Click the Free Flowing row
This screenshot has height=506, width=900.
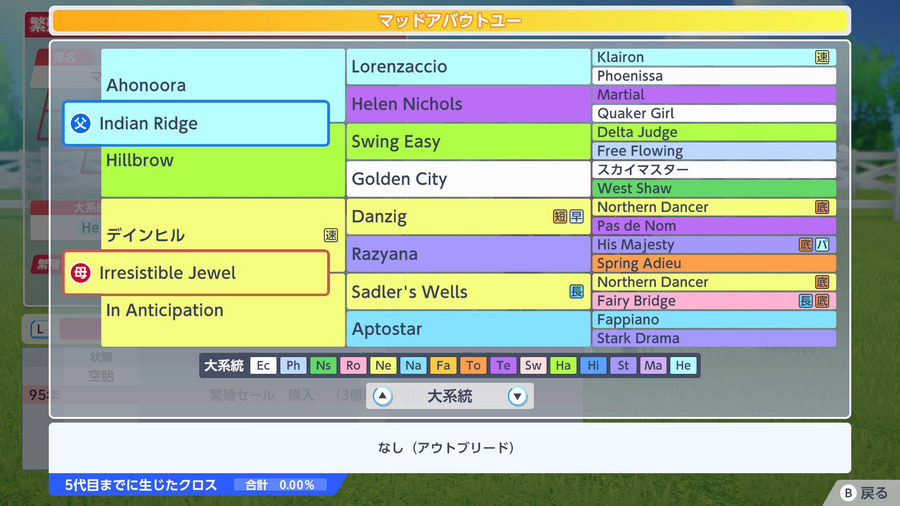[714, 151]
